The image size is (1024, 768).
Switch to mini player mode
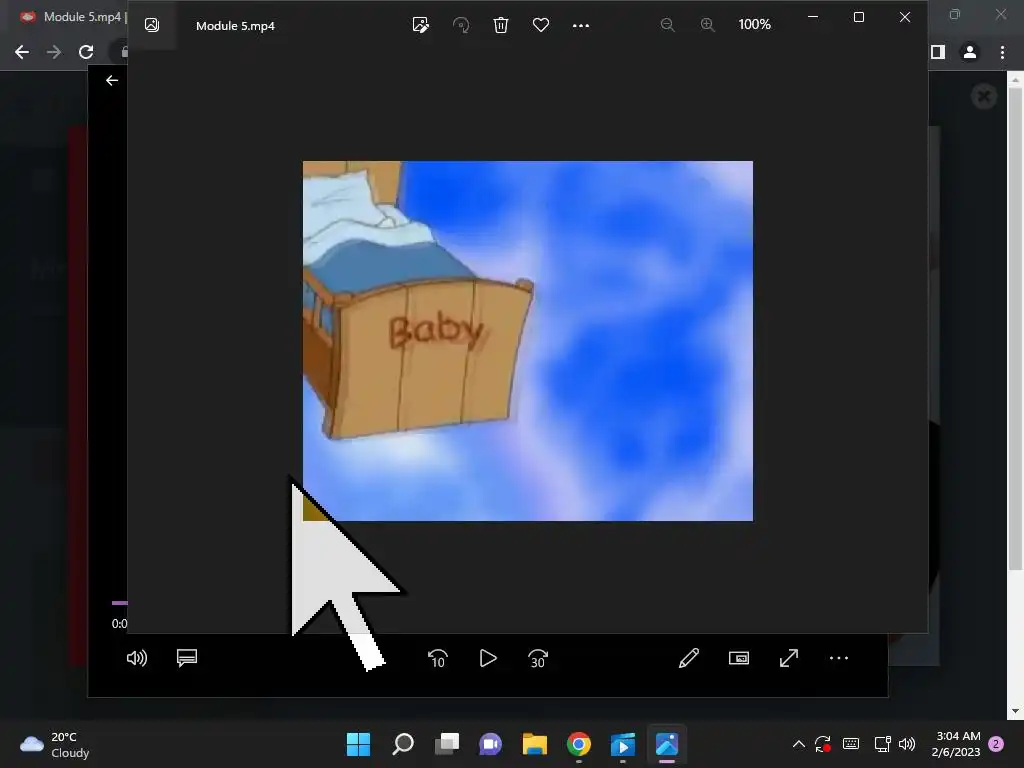(739, 658)
